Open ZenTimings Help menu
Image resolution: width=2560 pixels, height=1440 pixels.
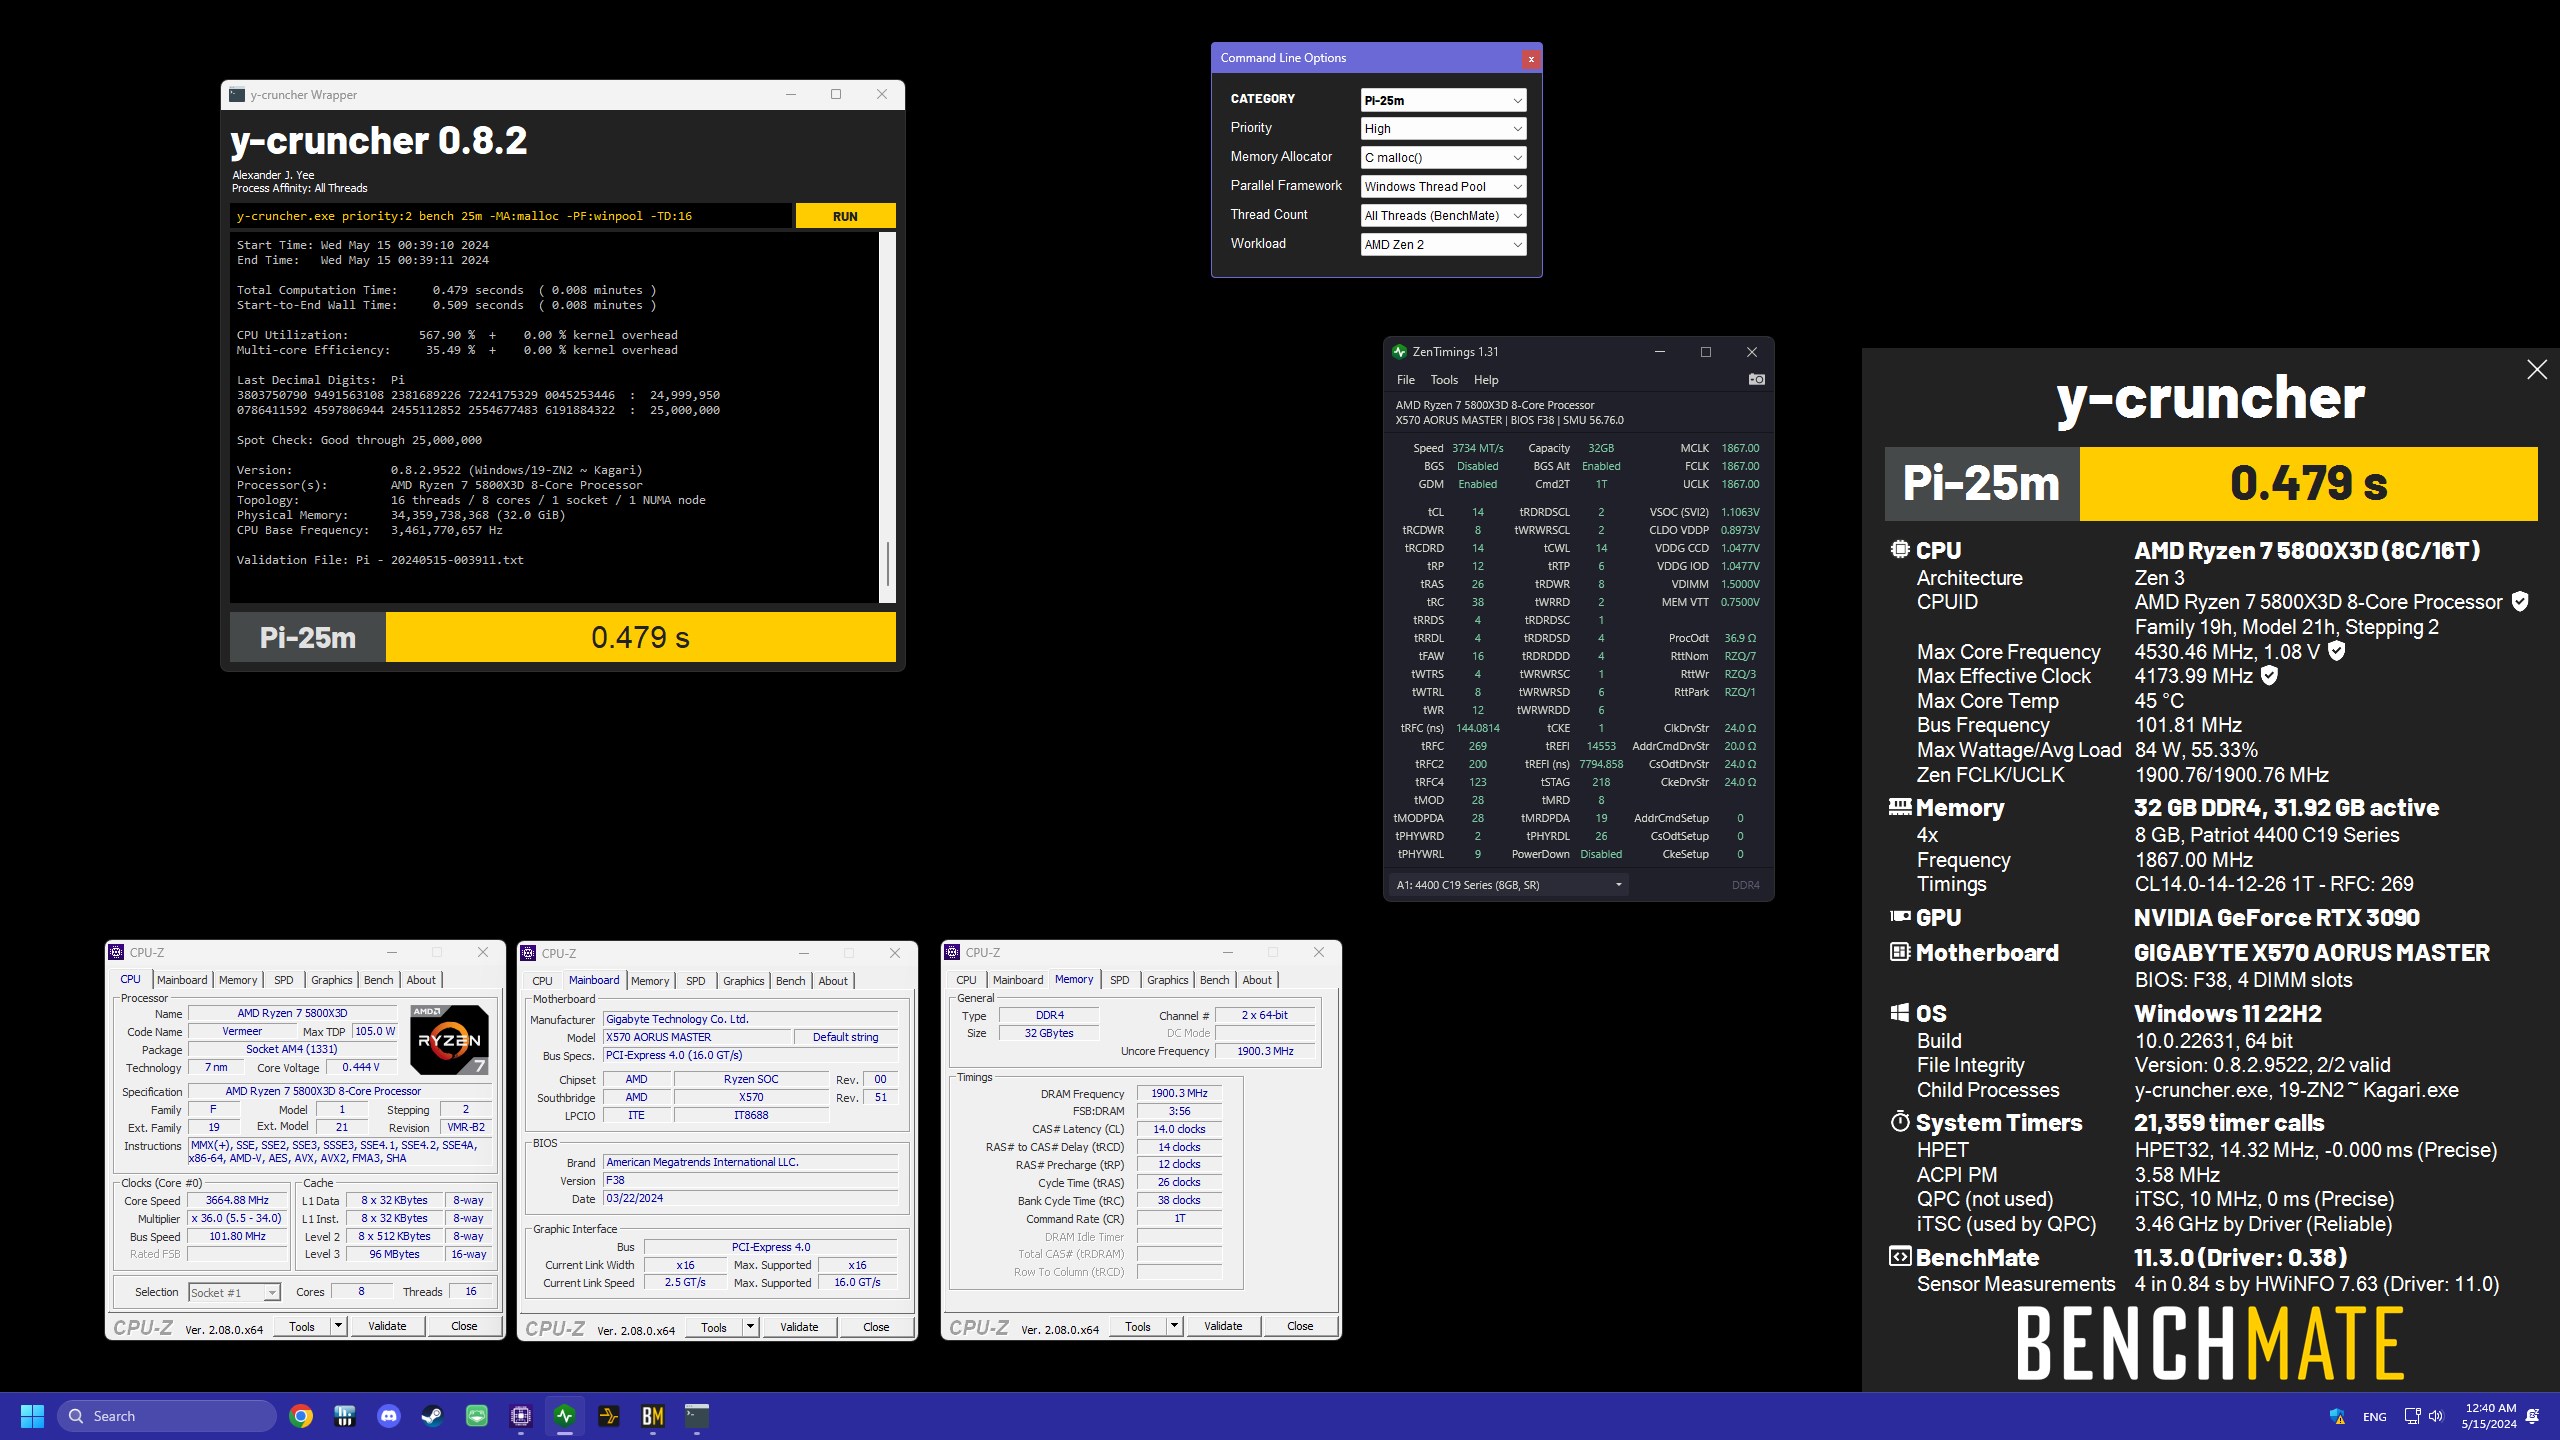click(1486, 380)
